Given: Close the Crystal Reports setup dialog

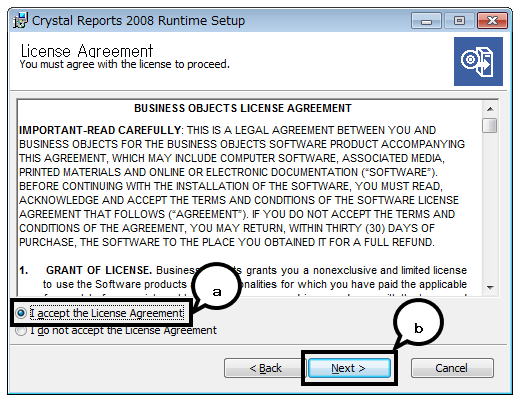Looking at the screenshot, I should tap(492, 21).
